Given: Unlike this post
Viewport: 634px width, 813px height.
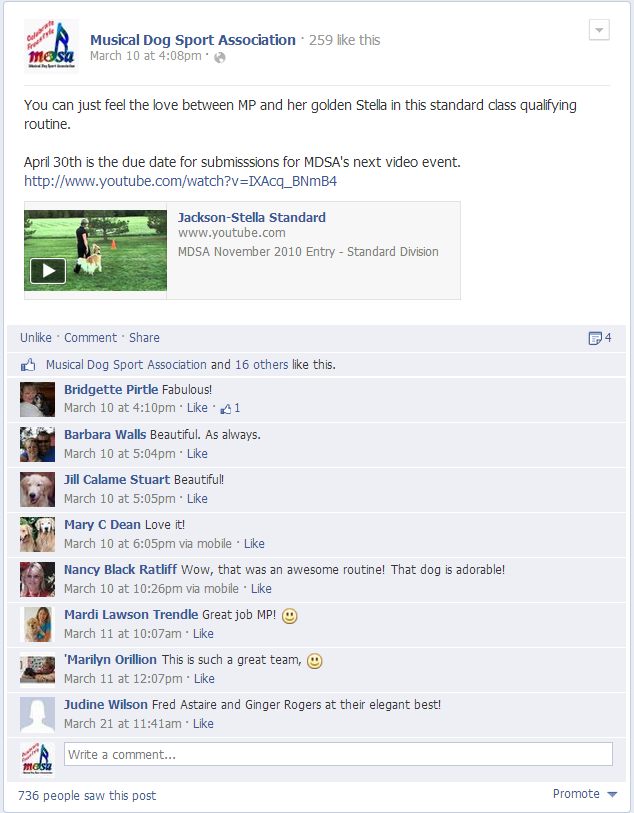Looking at the screenshot, I should coord(36,338).
